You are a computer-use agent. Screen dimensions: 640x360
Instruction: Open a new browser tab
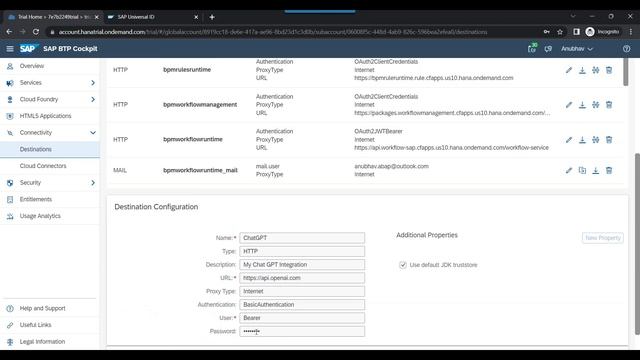click(x=212, y=17)
